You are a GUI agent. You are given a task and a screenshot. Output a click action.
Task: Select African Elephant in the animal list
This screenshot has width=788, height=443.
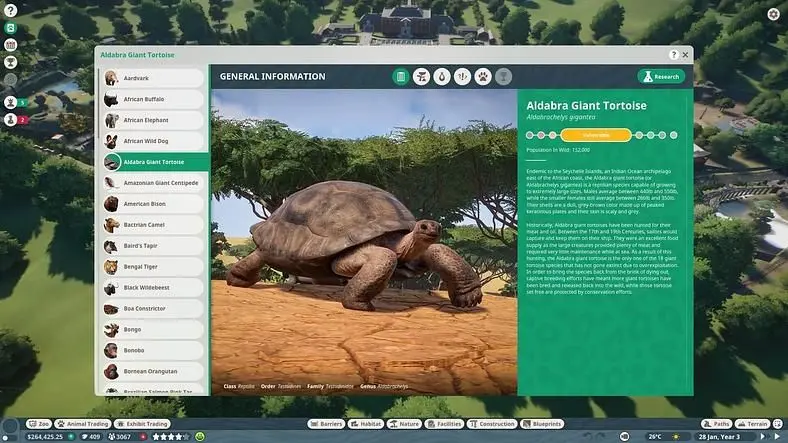(x=154, y=121)
